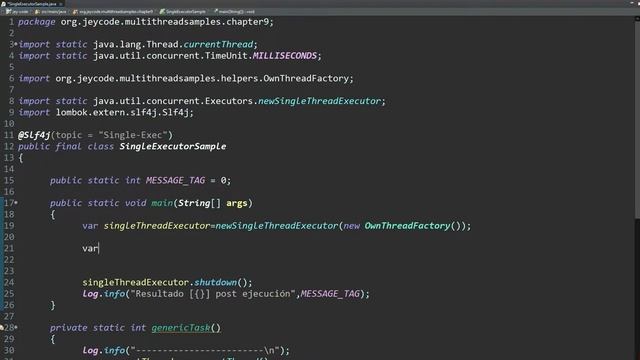This screenshot has height=360, width=640.
Task: Click 'Executors' in the line 8 import
Action: click(229, 101)
